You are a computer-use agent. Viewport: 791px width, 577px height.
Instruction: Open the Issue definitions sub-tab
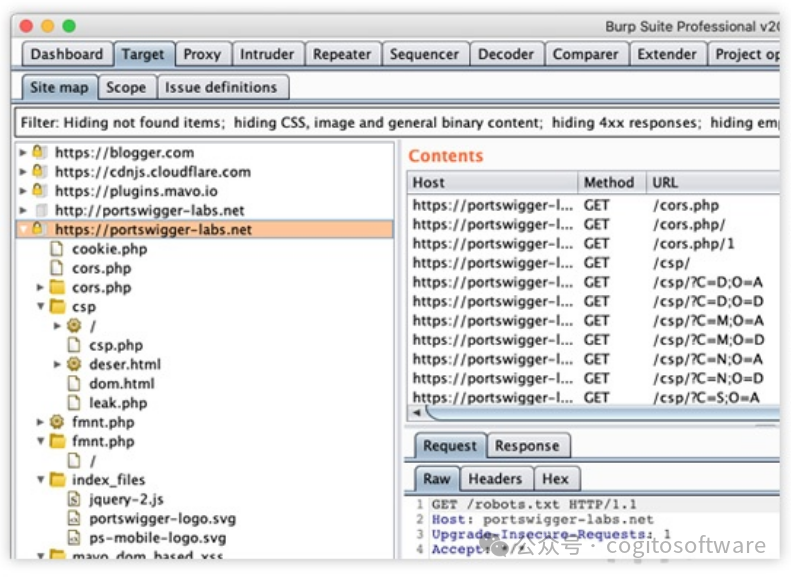point(221,87)
